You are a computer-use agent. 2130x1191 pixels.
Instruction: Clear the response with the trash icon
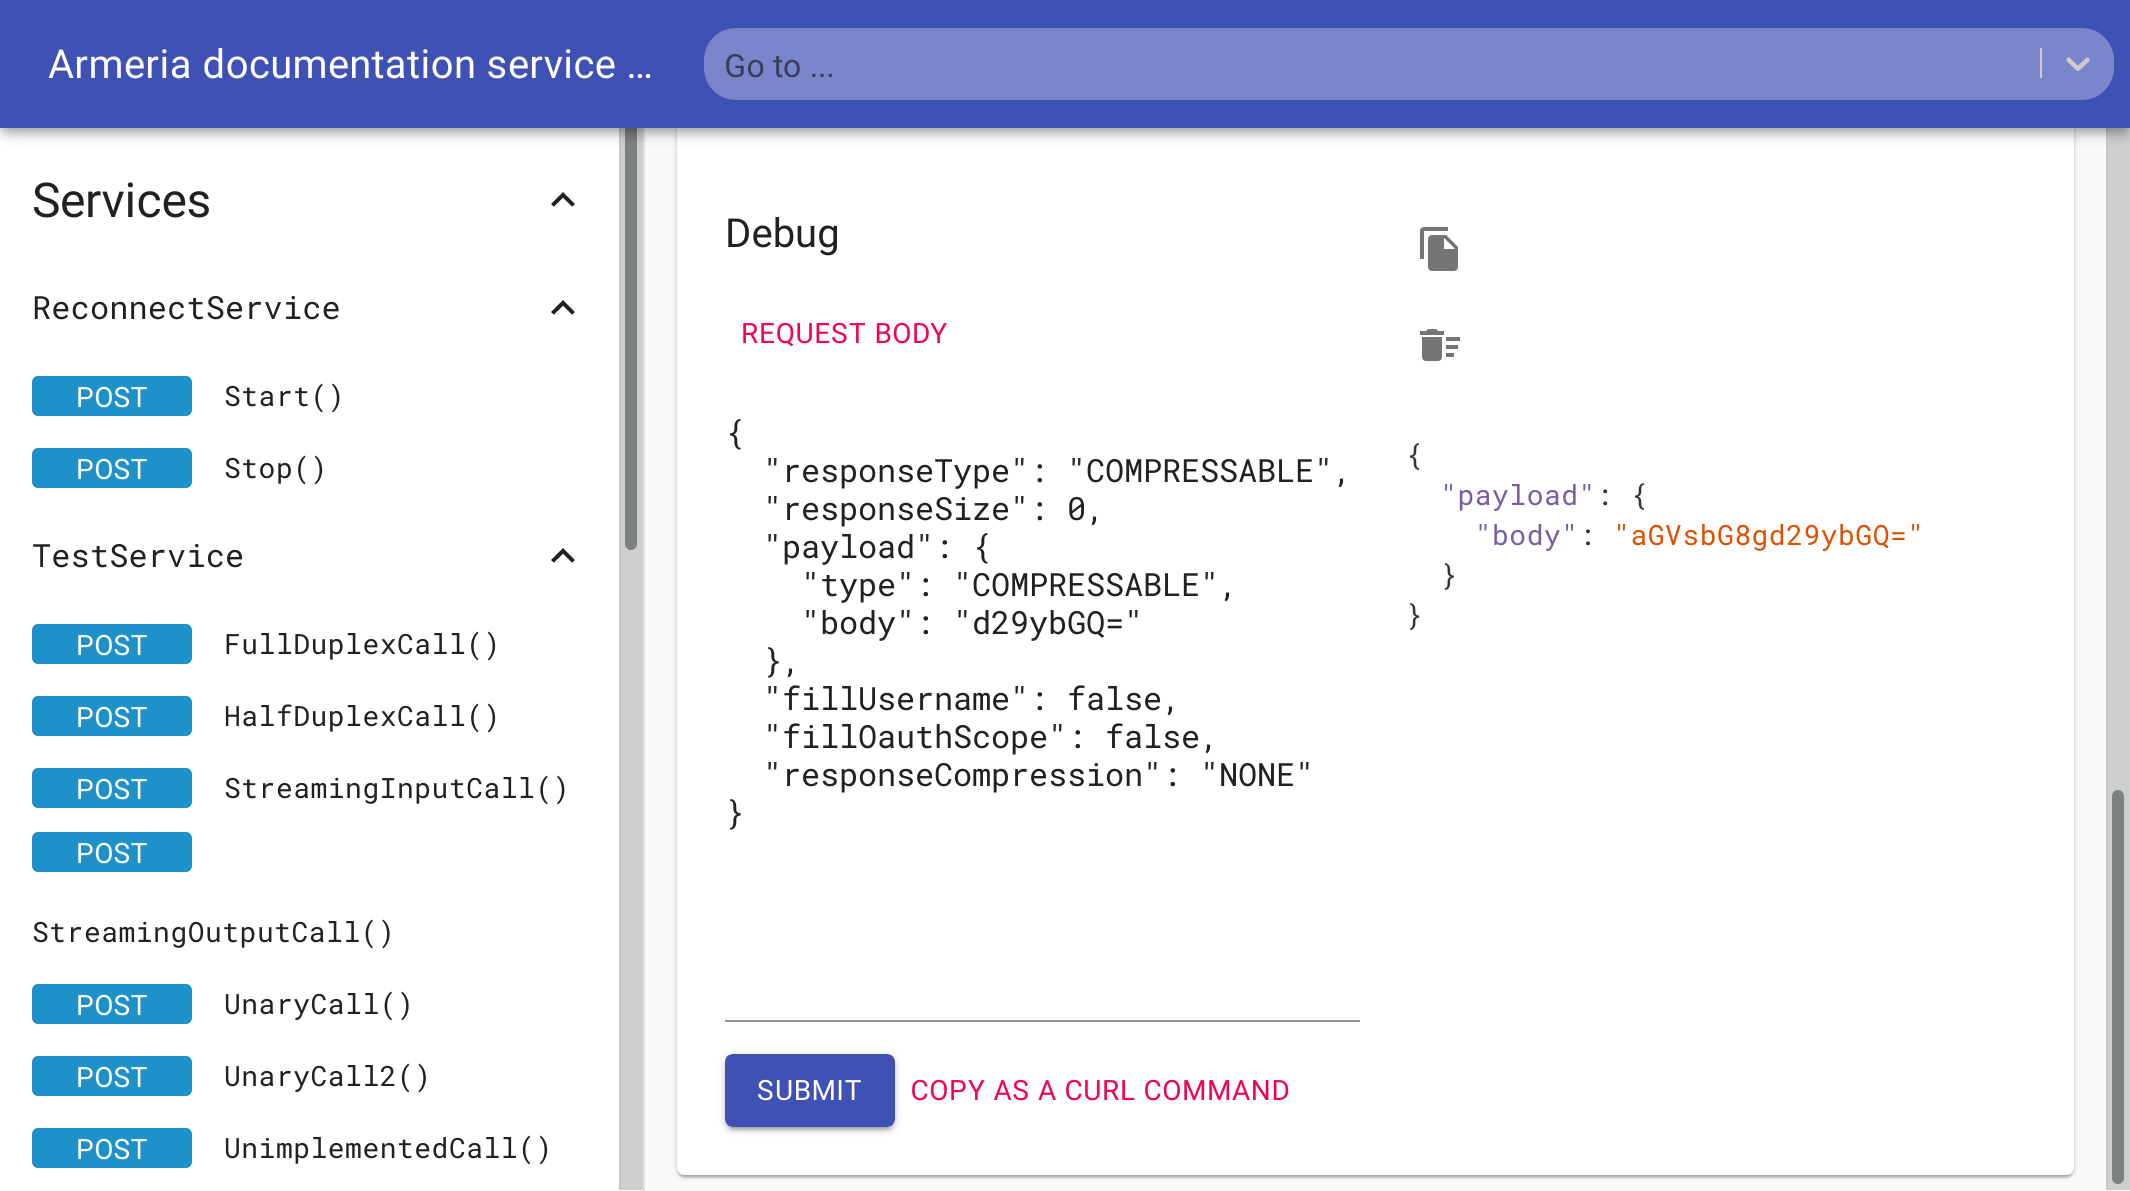coord(1439,345)
